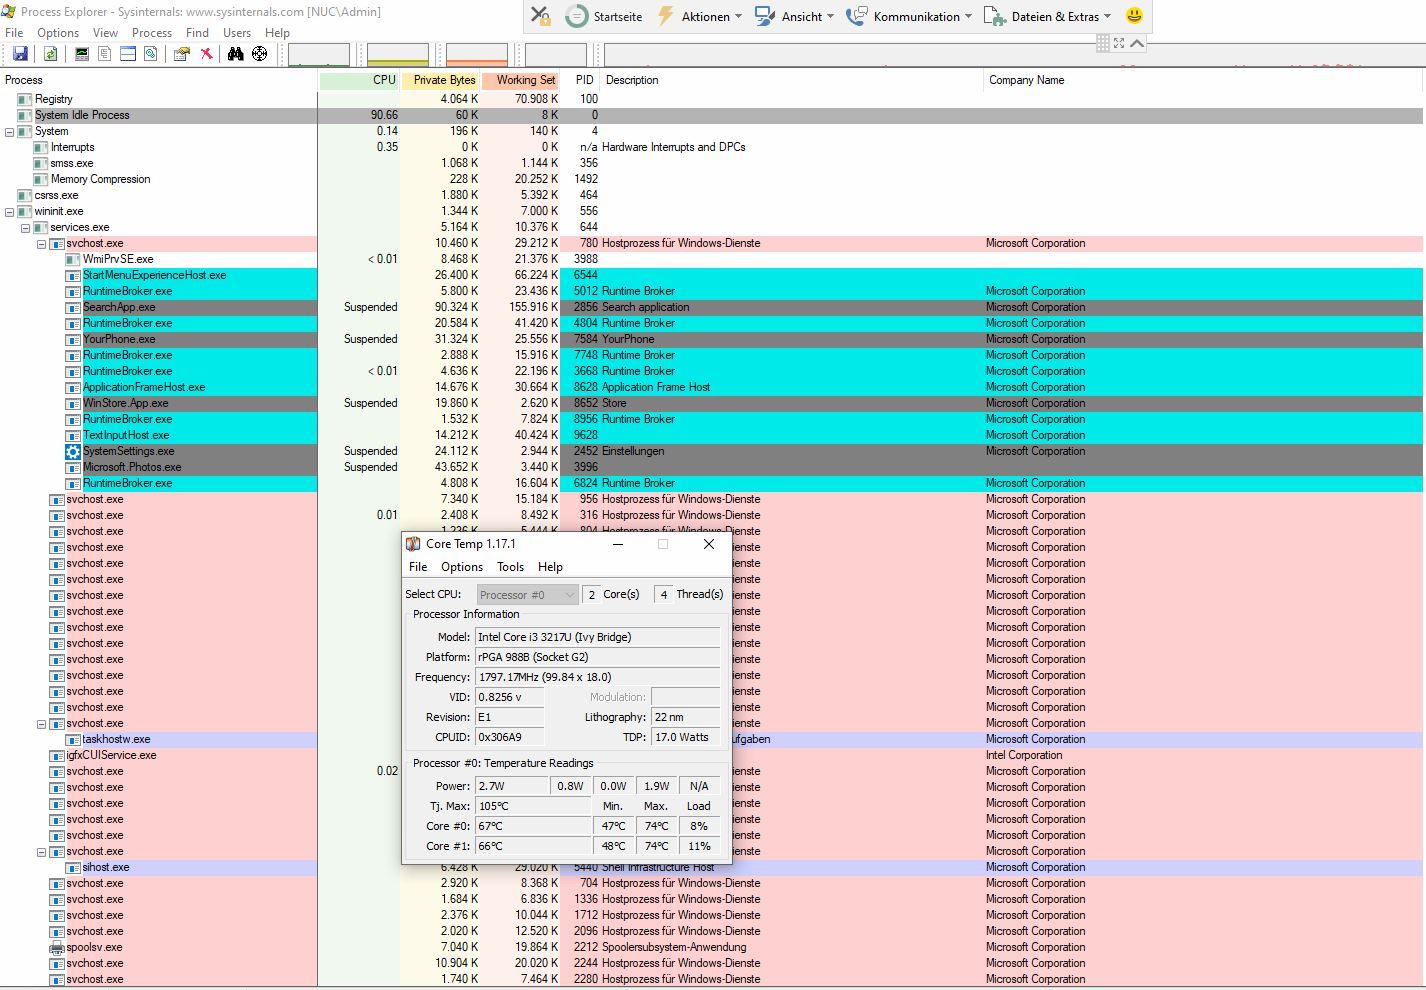
Task: Sort by the Working Set column header
Action: [521, 80]
